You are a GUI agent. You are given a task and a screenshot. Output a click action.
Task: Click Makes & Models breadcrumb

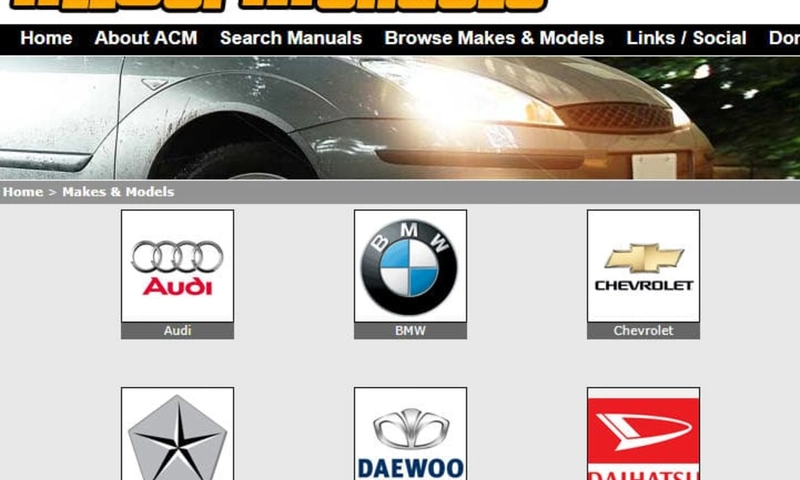pos(118,192)
